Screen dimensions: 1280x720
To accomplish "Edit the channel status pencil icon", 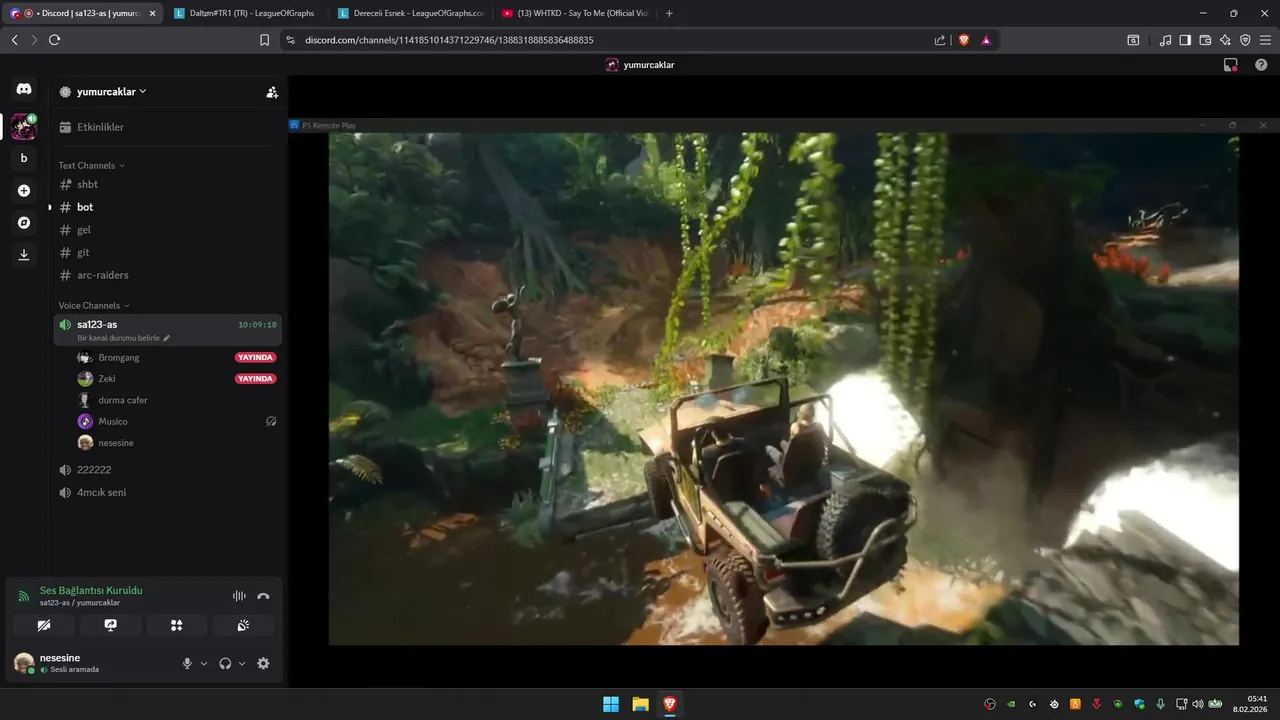I will pos(167,338).
